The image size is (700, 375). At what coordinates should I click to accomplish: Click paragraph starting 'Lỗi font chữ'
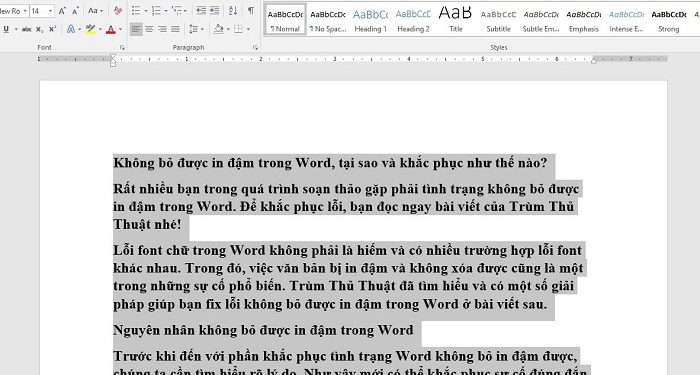click(348, 277)
